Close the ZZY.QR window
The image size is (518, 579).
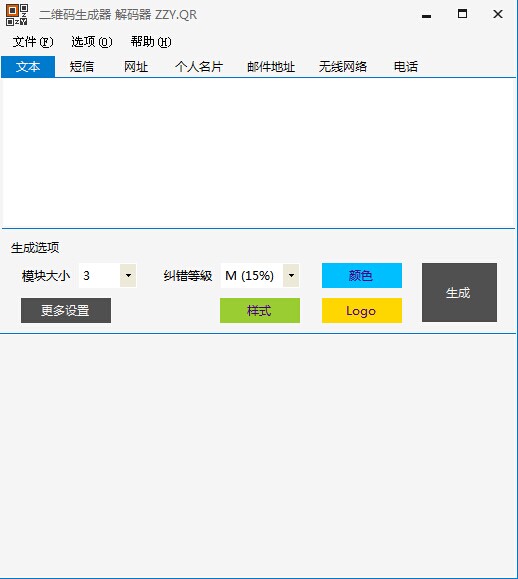[498, 14]
